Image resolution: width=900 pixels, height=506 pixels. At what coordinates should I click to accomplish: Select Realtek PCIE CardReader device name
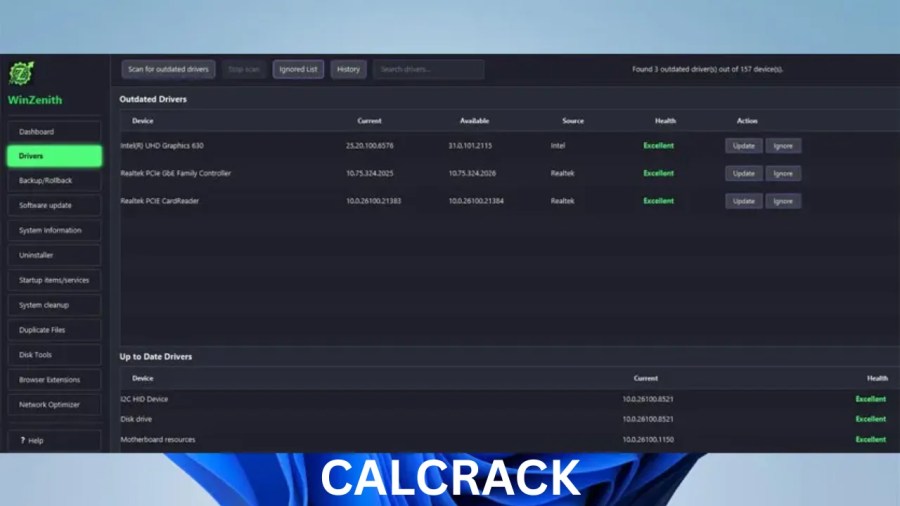(x=160, y=201)
